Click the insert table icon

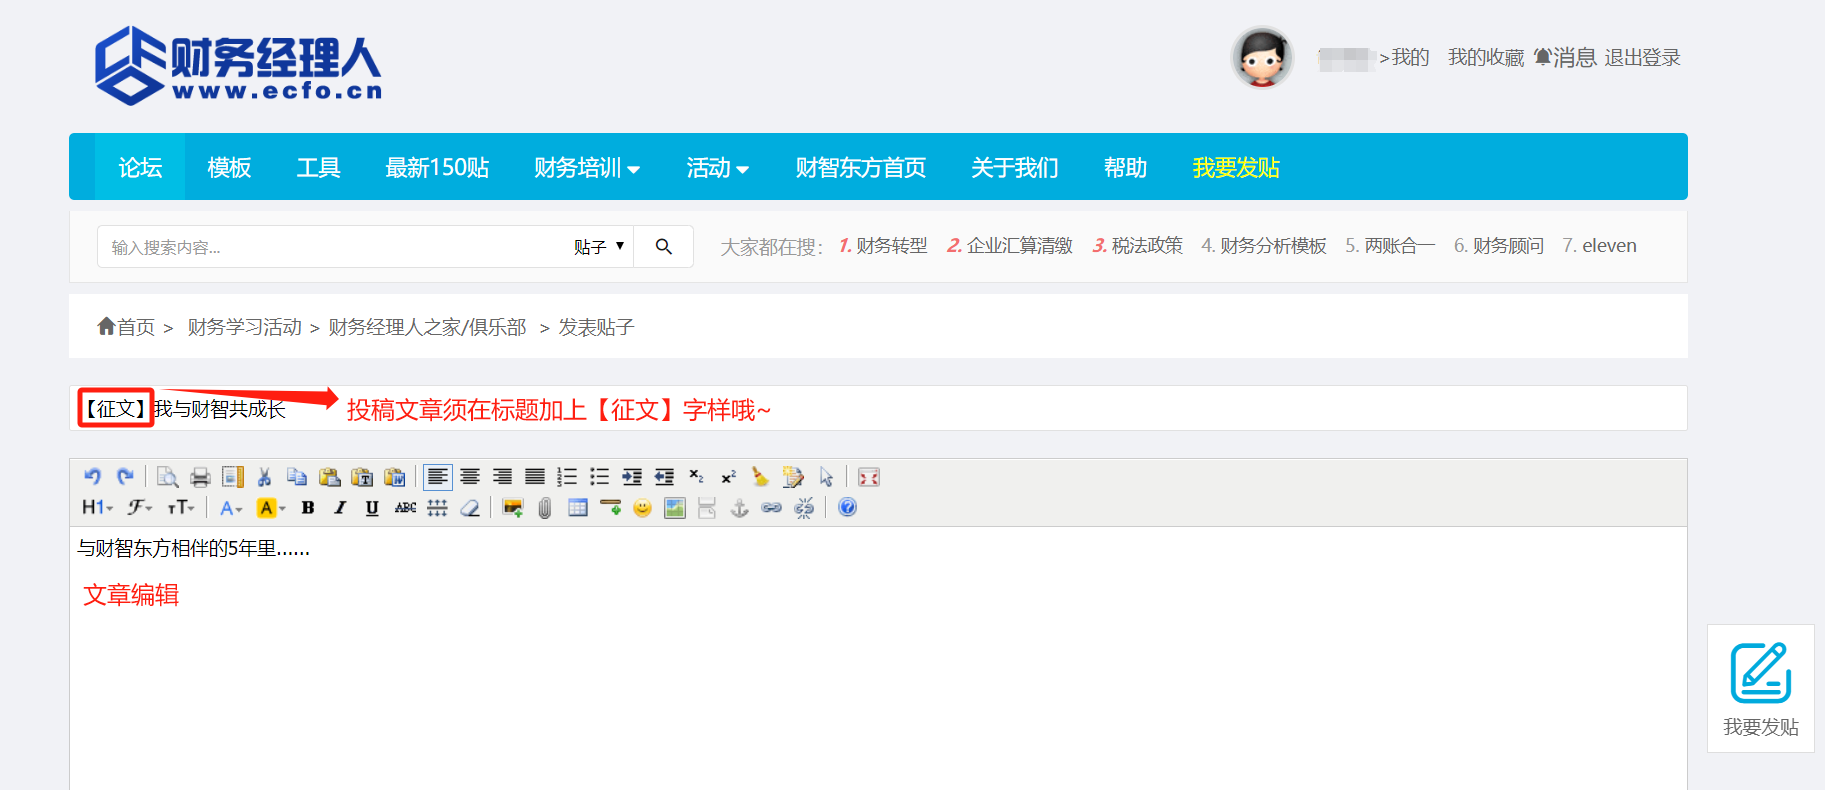pos(577,508)
